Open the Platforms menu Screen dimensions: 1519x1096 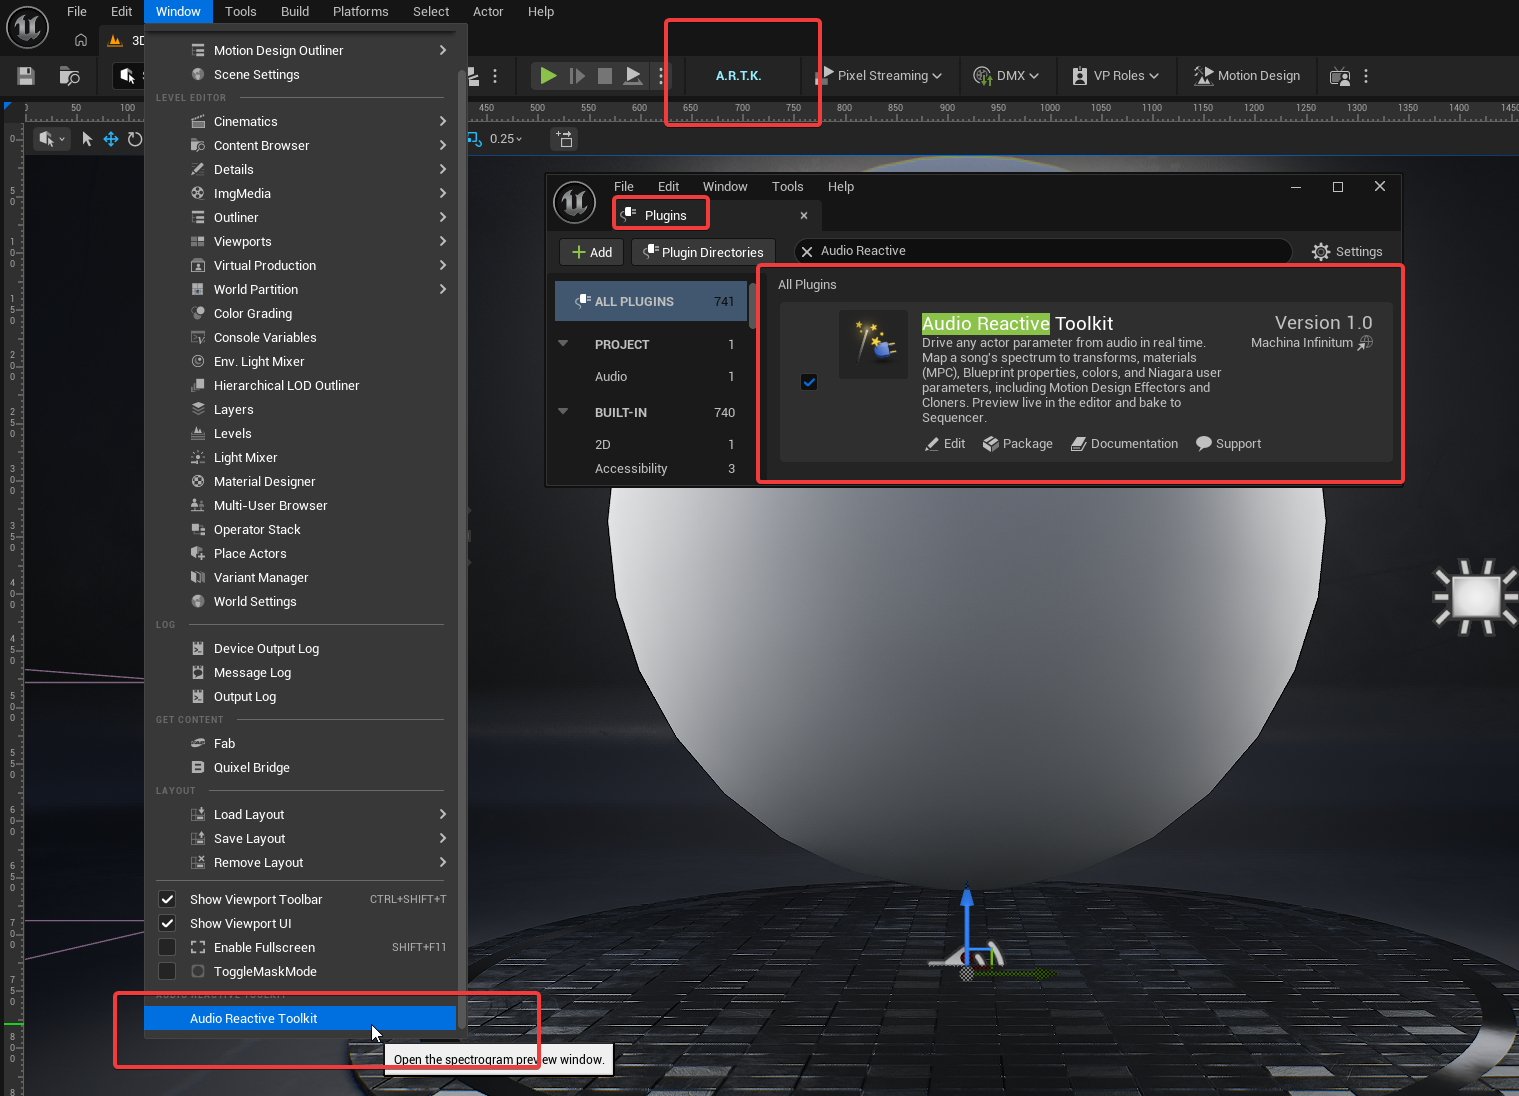coord(361,12)
